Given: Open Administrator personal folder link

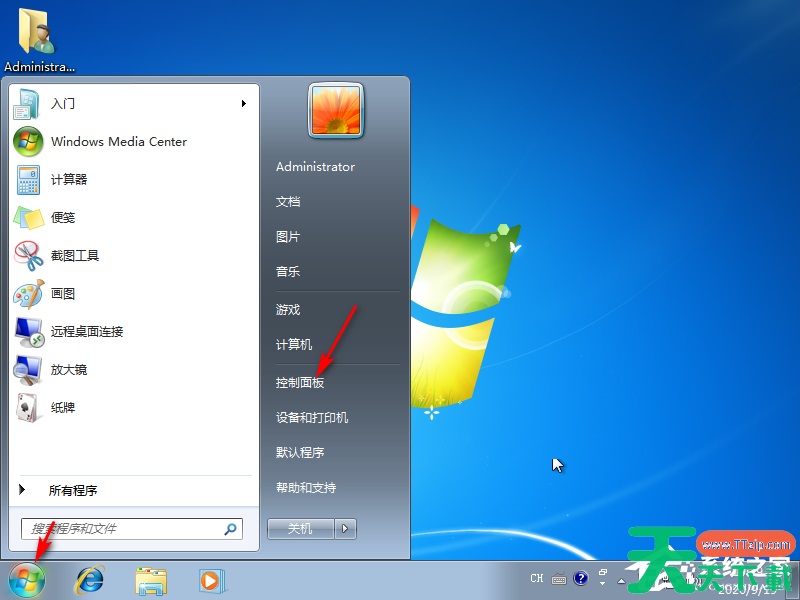Looking at the screenshot, I should (315, 167).
